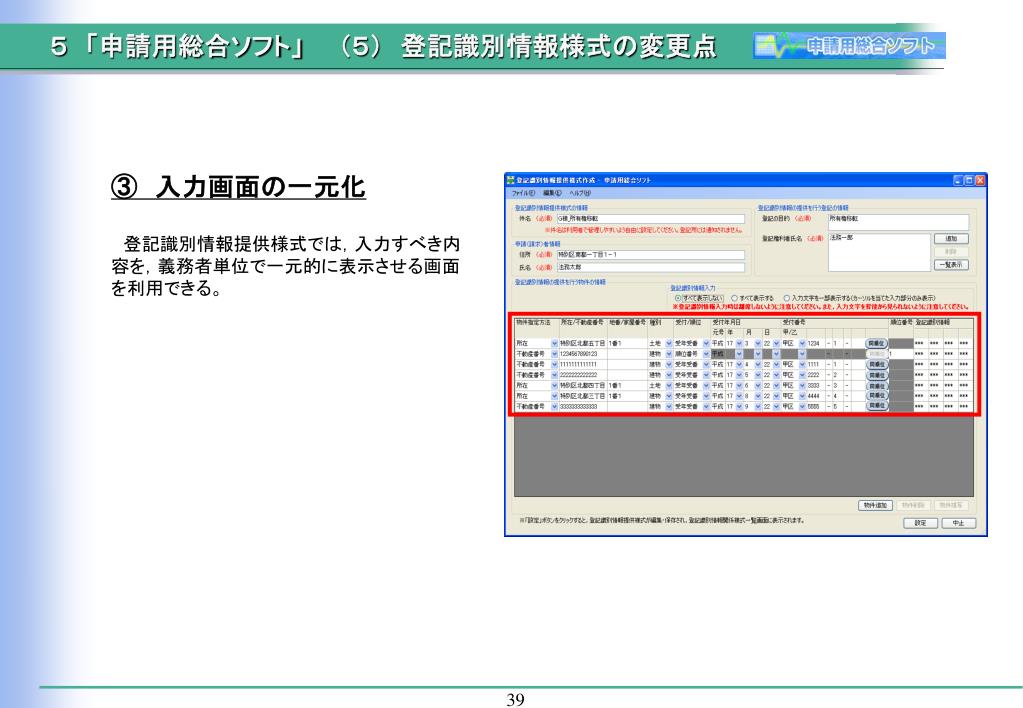Click the 受付年月日 column header
The image size is (1023, 708).
(x=746, y=322)
